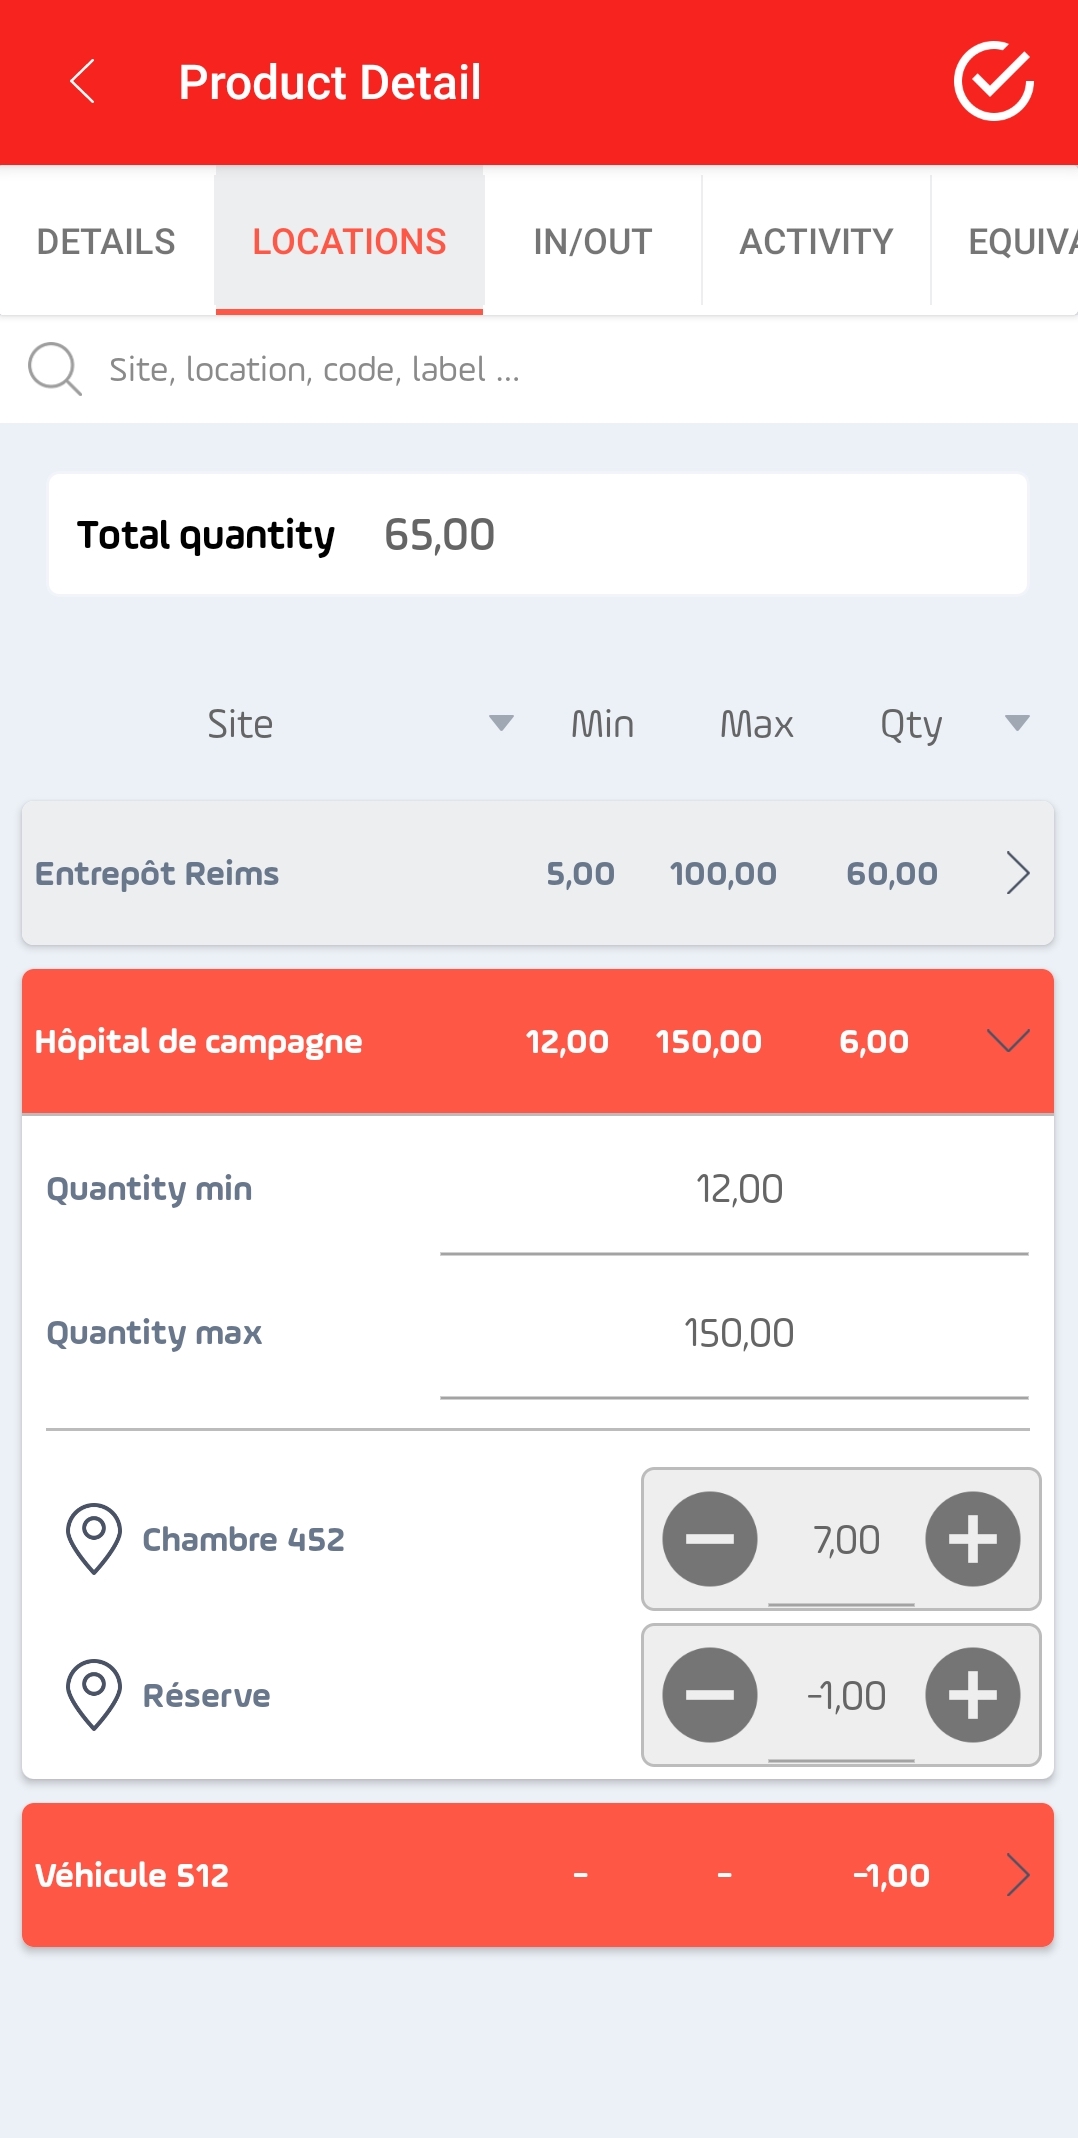Screen dimensions: 1078x2138
Task: Increase Chambre 452 quantity with plus
Action: click(x=973, y=1539)
